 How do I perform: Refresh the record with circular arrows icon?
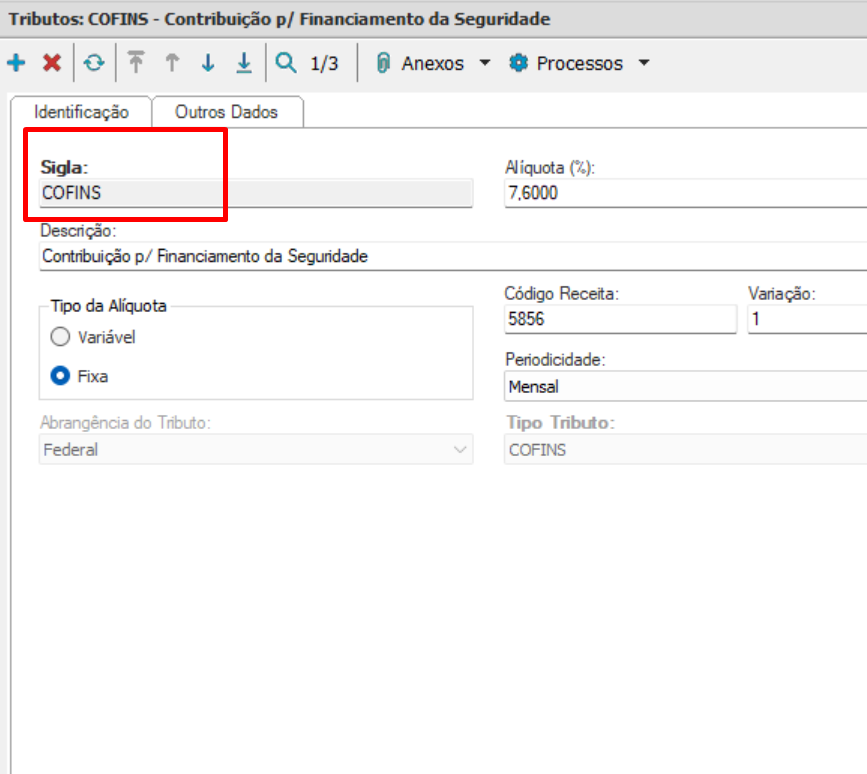[94, 62]
